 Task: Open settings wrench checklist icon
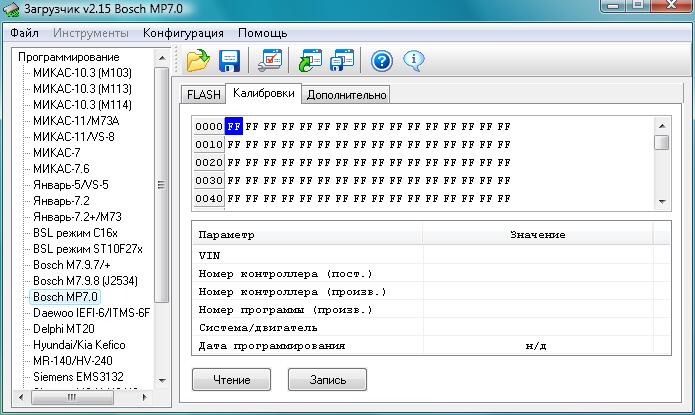coord(270,60)
